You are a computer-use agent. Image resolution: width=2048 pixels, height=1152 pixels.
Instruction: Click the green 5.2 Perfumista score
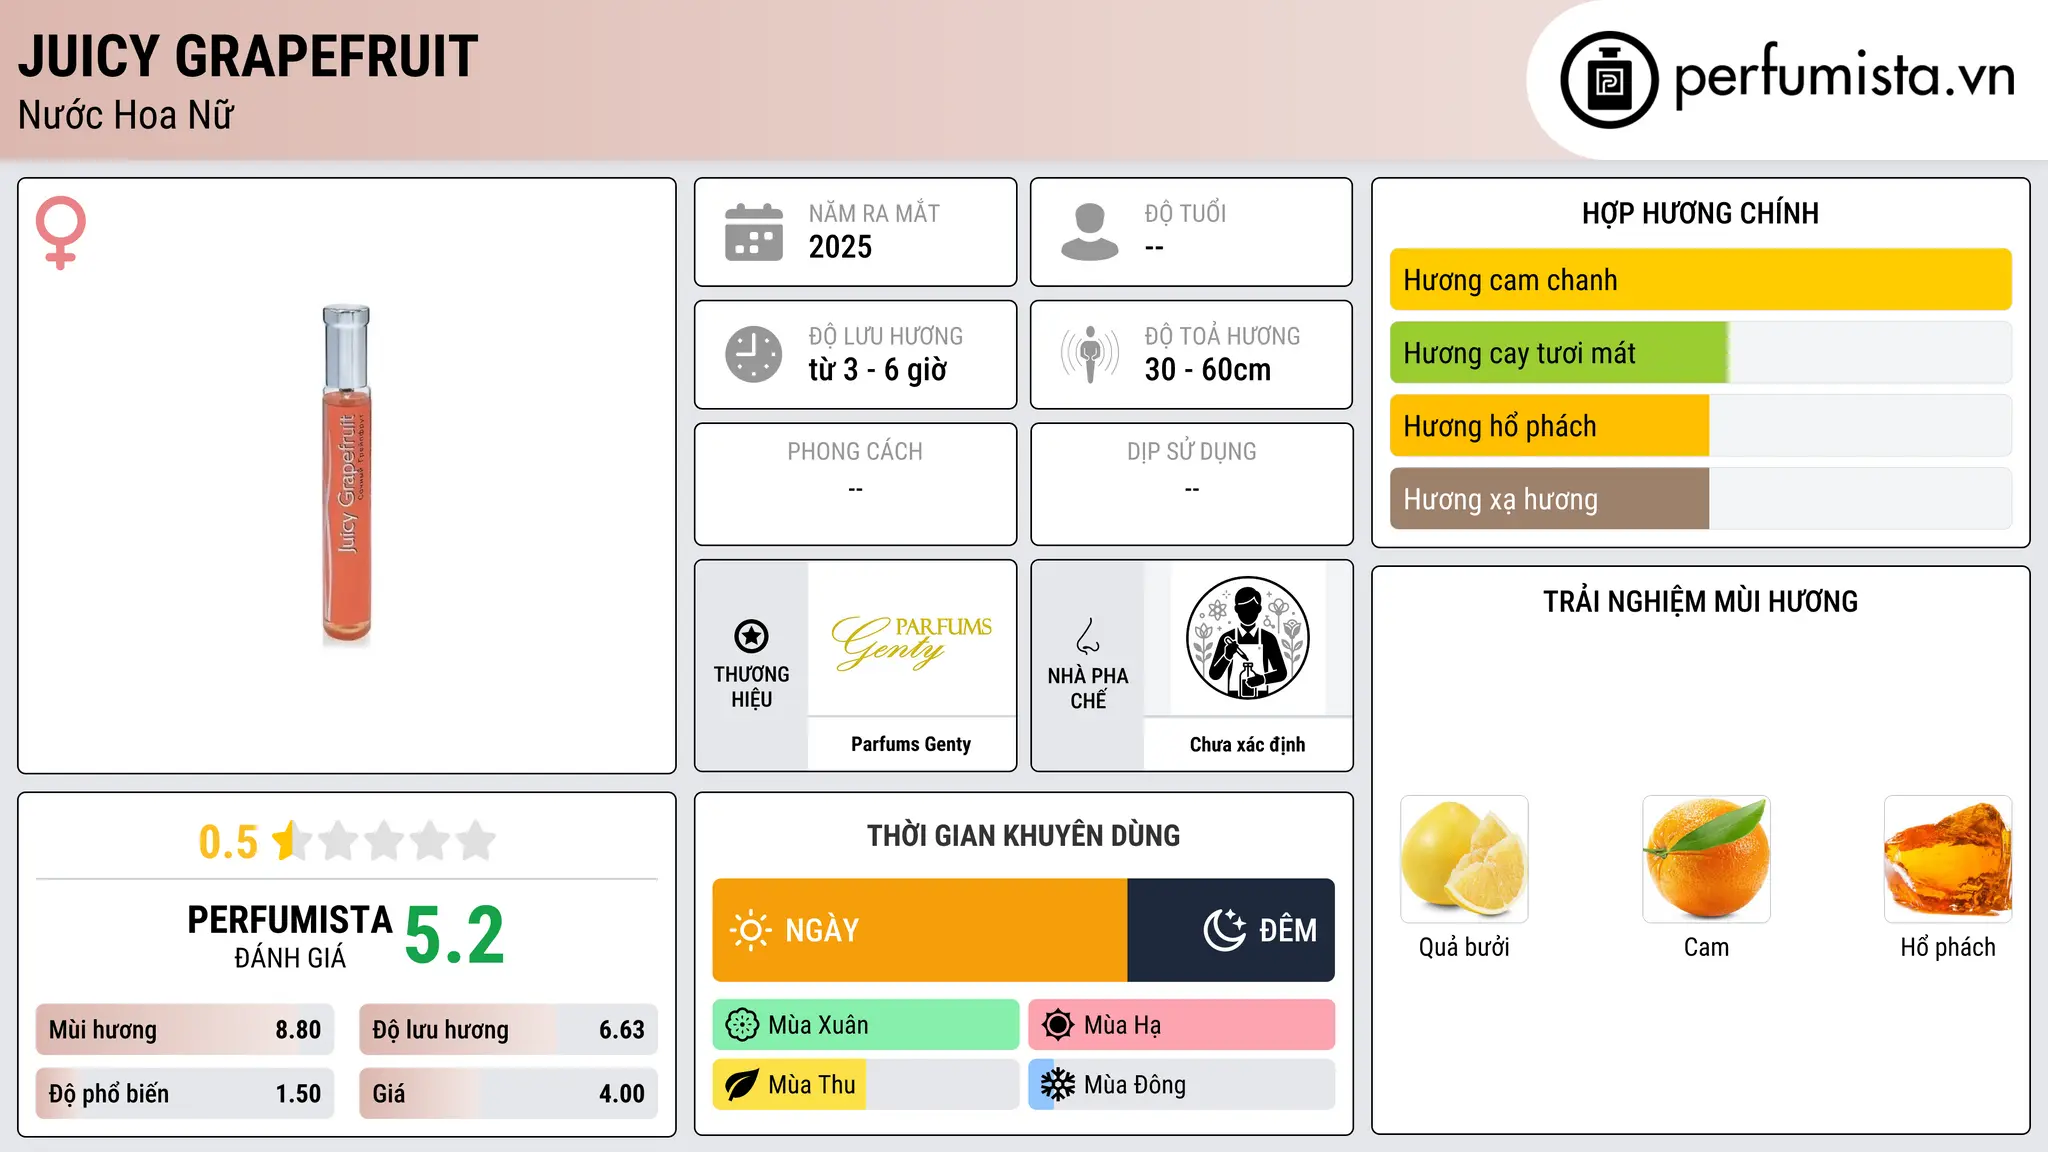[x=455, y=936]
